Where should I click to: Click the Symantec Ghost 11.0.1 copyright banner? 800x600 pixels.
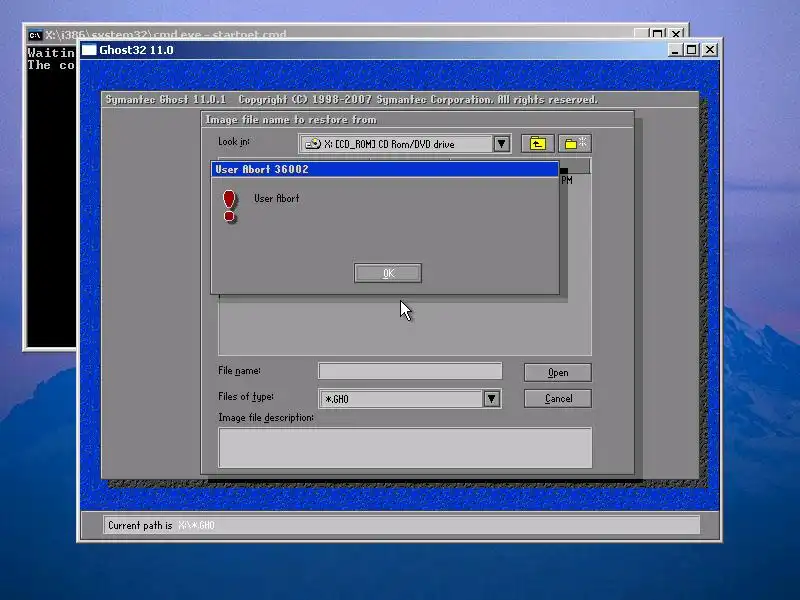(x=352, y=99)
